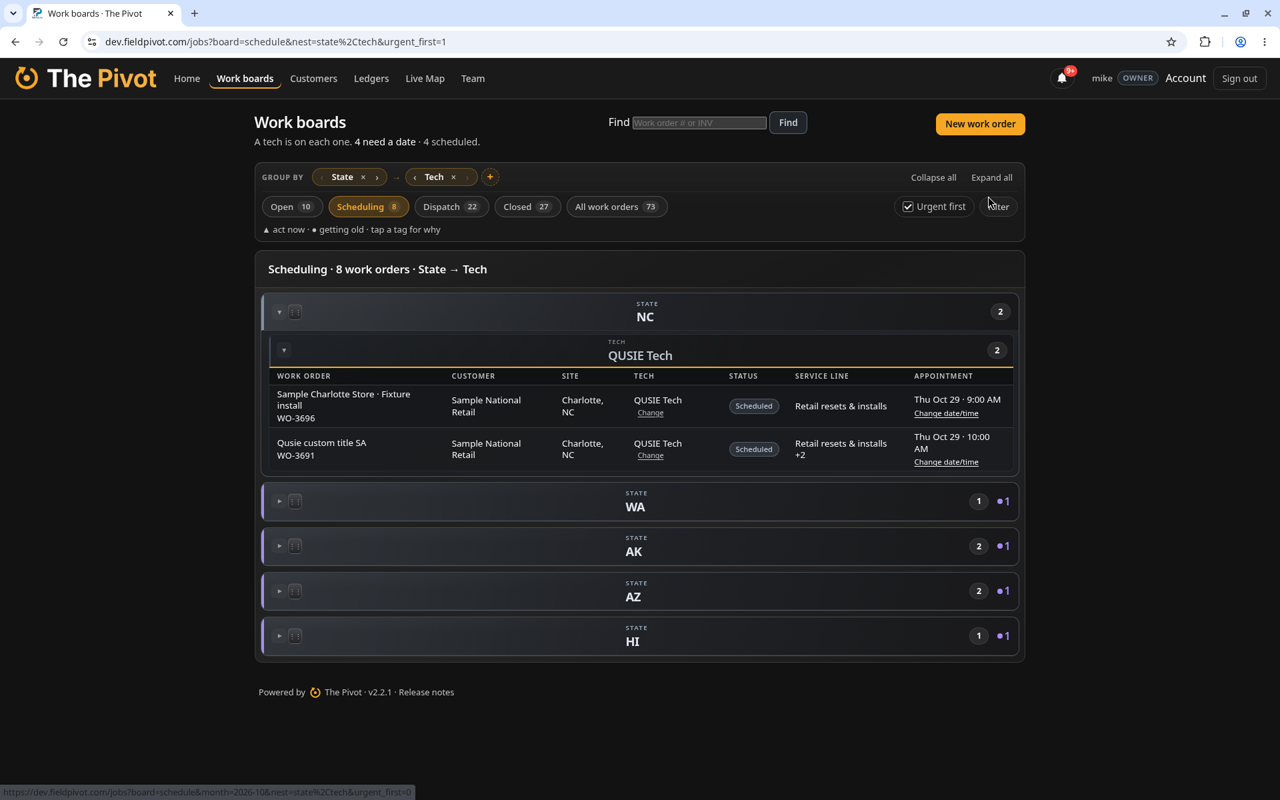Uncheck the Urgent first checkbox
The image size is (1280, 800).
(x=908, y=207)
